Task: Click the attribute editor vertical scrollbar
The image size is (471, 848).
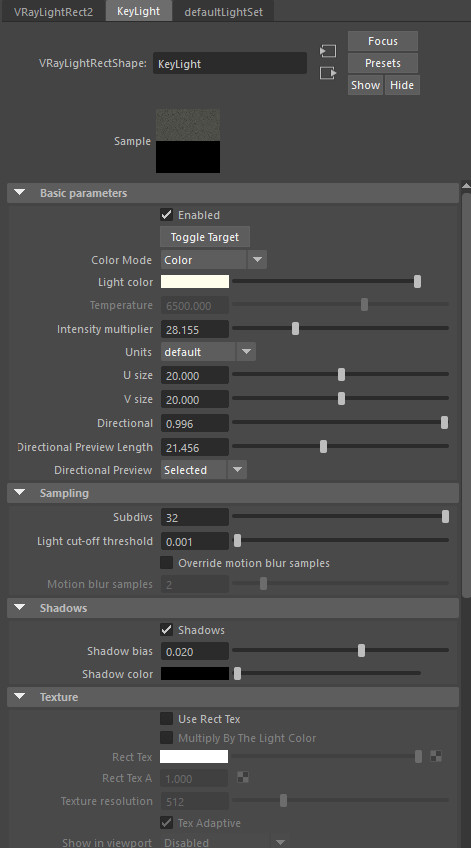Action: point(466,395)
